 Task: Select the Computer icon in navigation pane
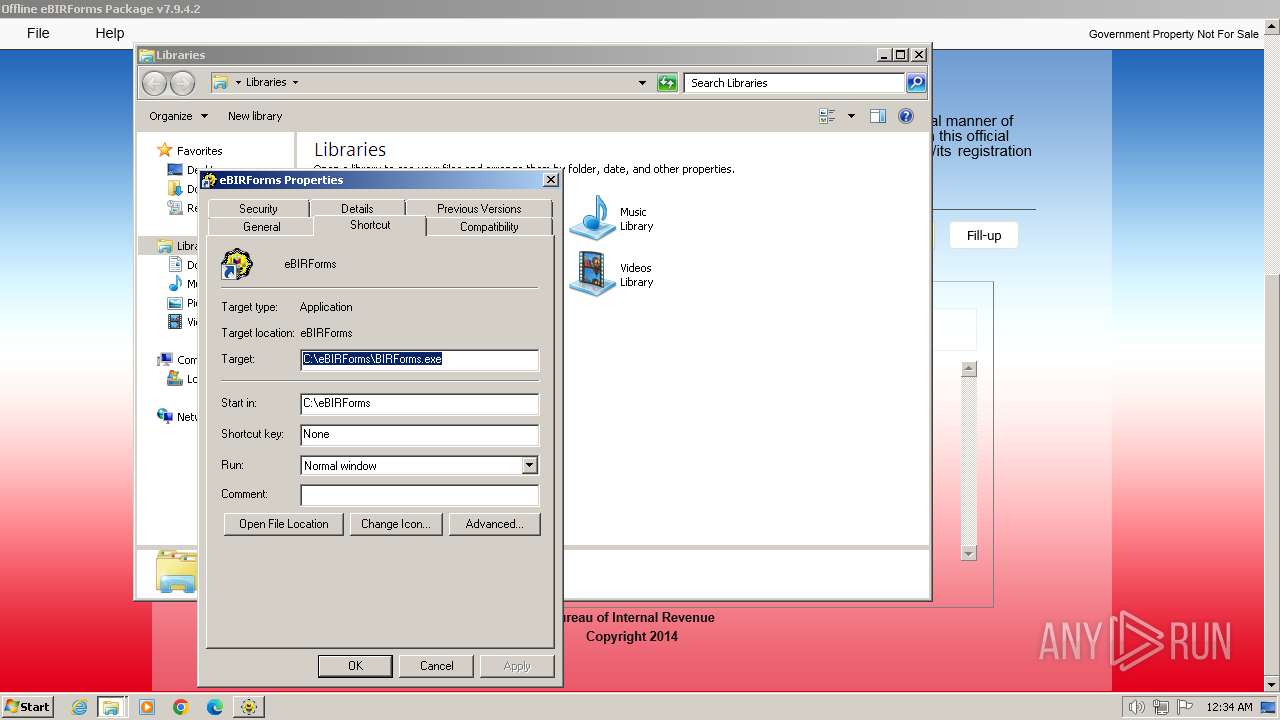click(x=165, y=360)
